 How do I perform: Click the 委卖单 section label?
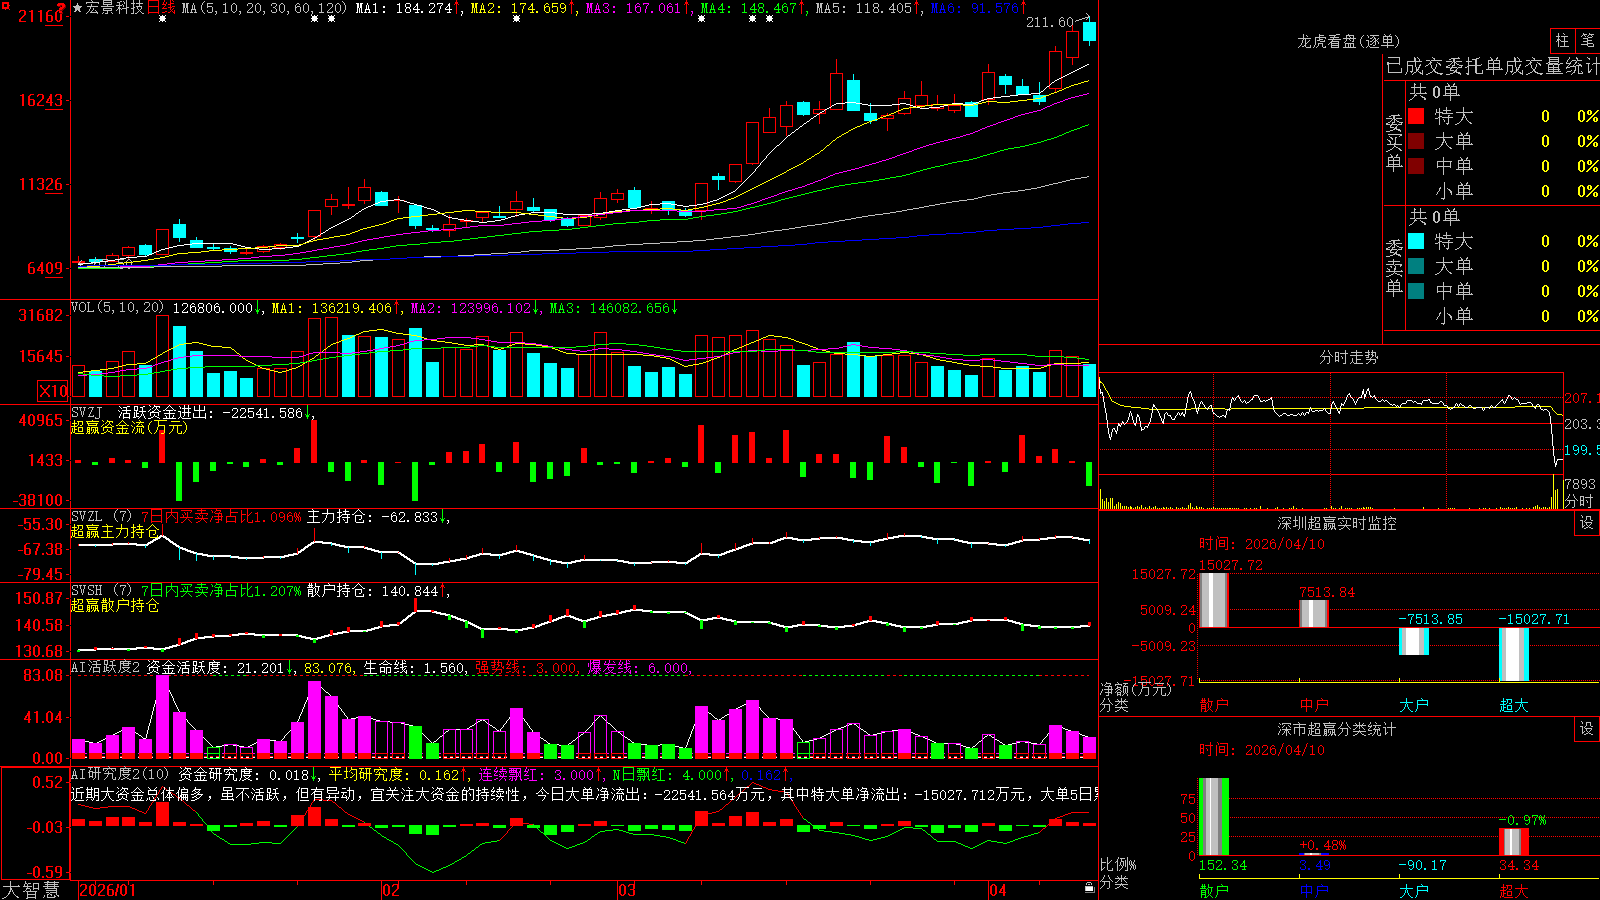(x=1394, y=268)
